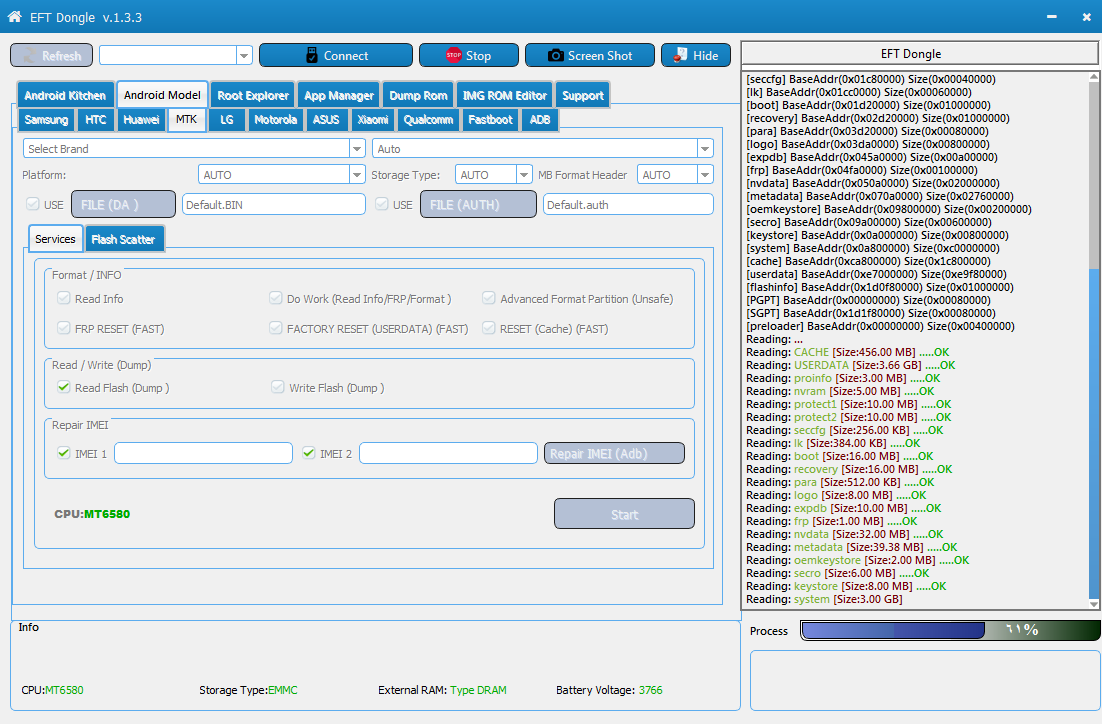Click the IMEI 2 input field
Screen dimensions: 1102x724
tap(448, 453)
